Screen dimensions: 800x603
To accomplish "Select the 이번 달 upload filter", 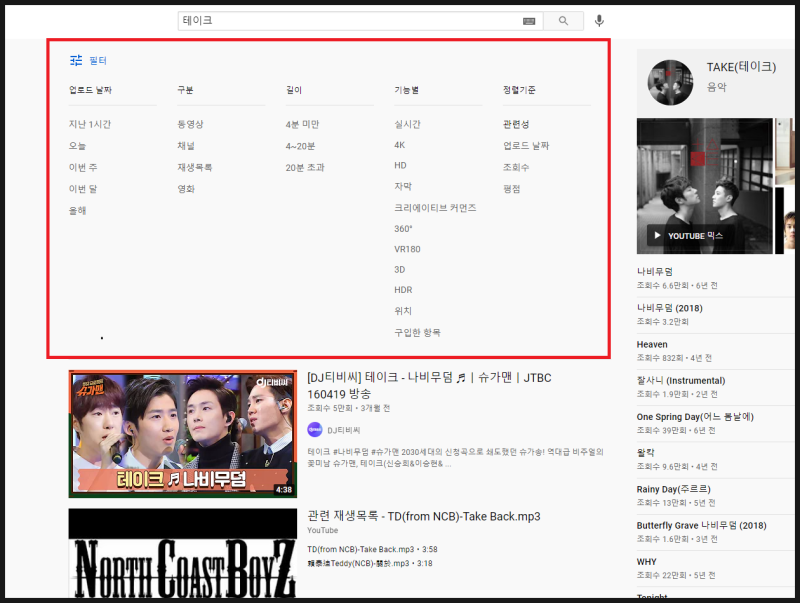I will click(x=83, y=189).
